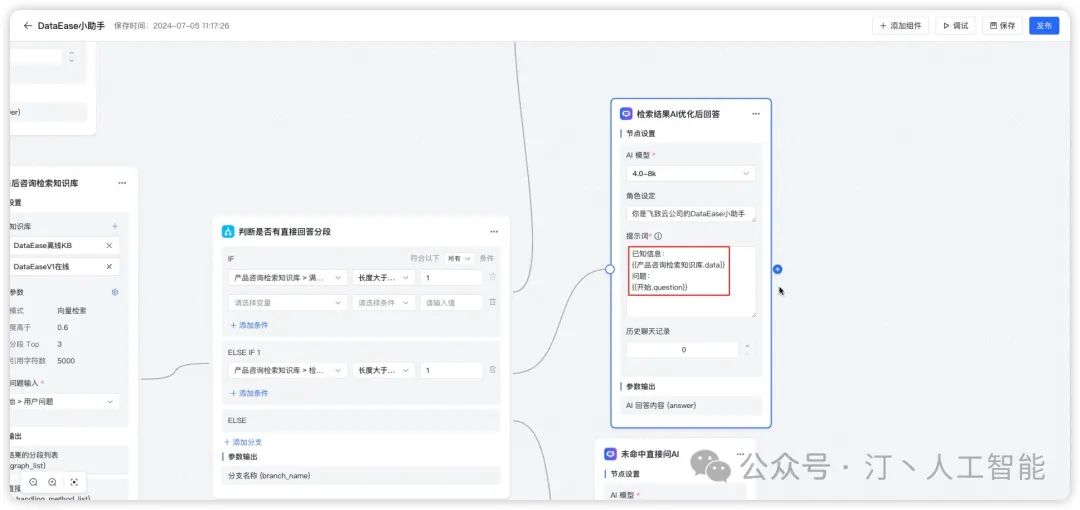Open more options for 判断是否有直接回答分段 node
This screenshot has width=1080, height=510.
click(x=494, y=232)
